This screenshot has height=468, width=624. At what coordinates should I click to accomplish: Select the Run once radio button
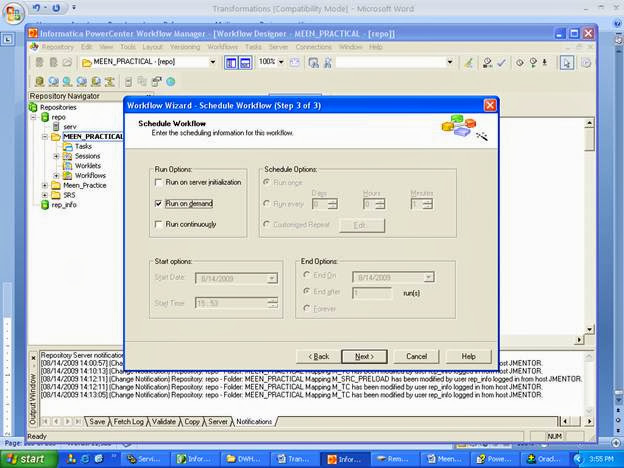click(266, 182)
